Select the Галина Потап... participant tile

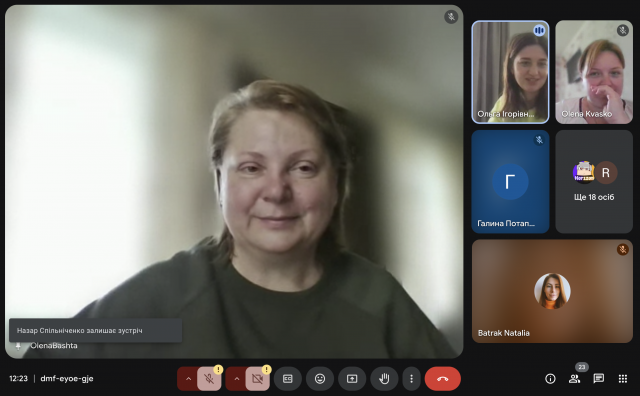510,182
